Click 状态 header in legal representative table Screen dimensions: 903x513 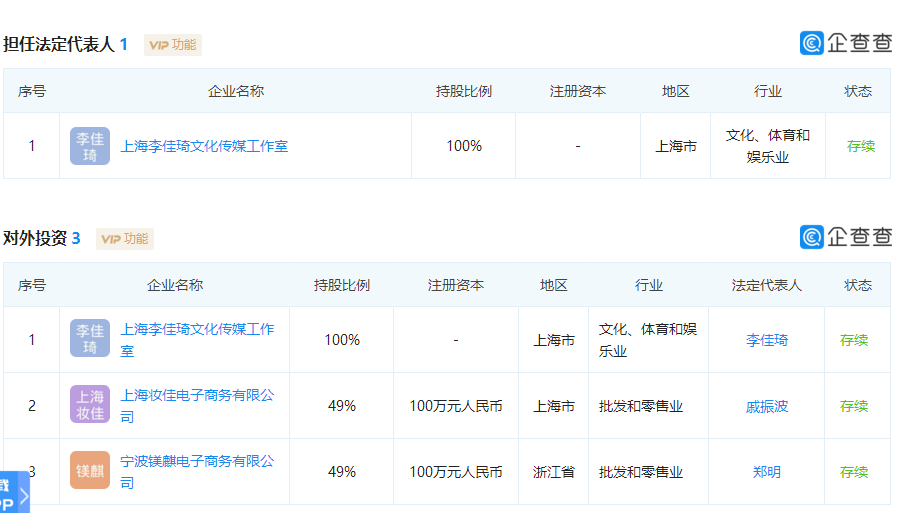pos(858,91)
